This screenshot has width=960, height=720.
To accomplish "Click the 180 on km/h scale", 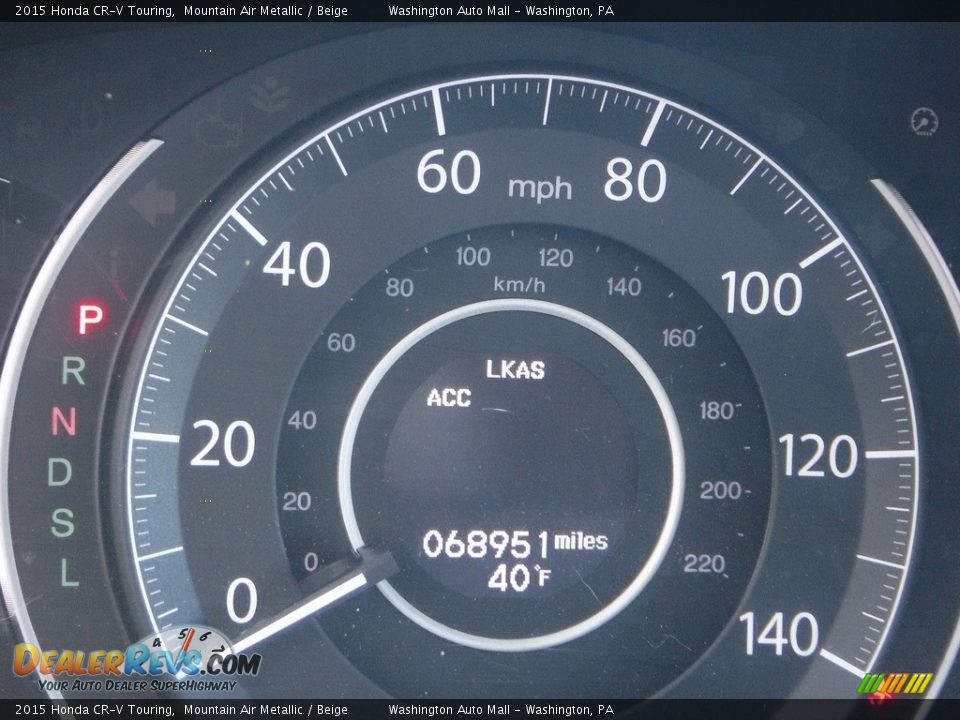I will click(x=717, y=411).
